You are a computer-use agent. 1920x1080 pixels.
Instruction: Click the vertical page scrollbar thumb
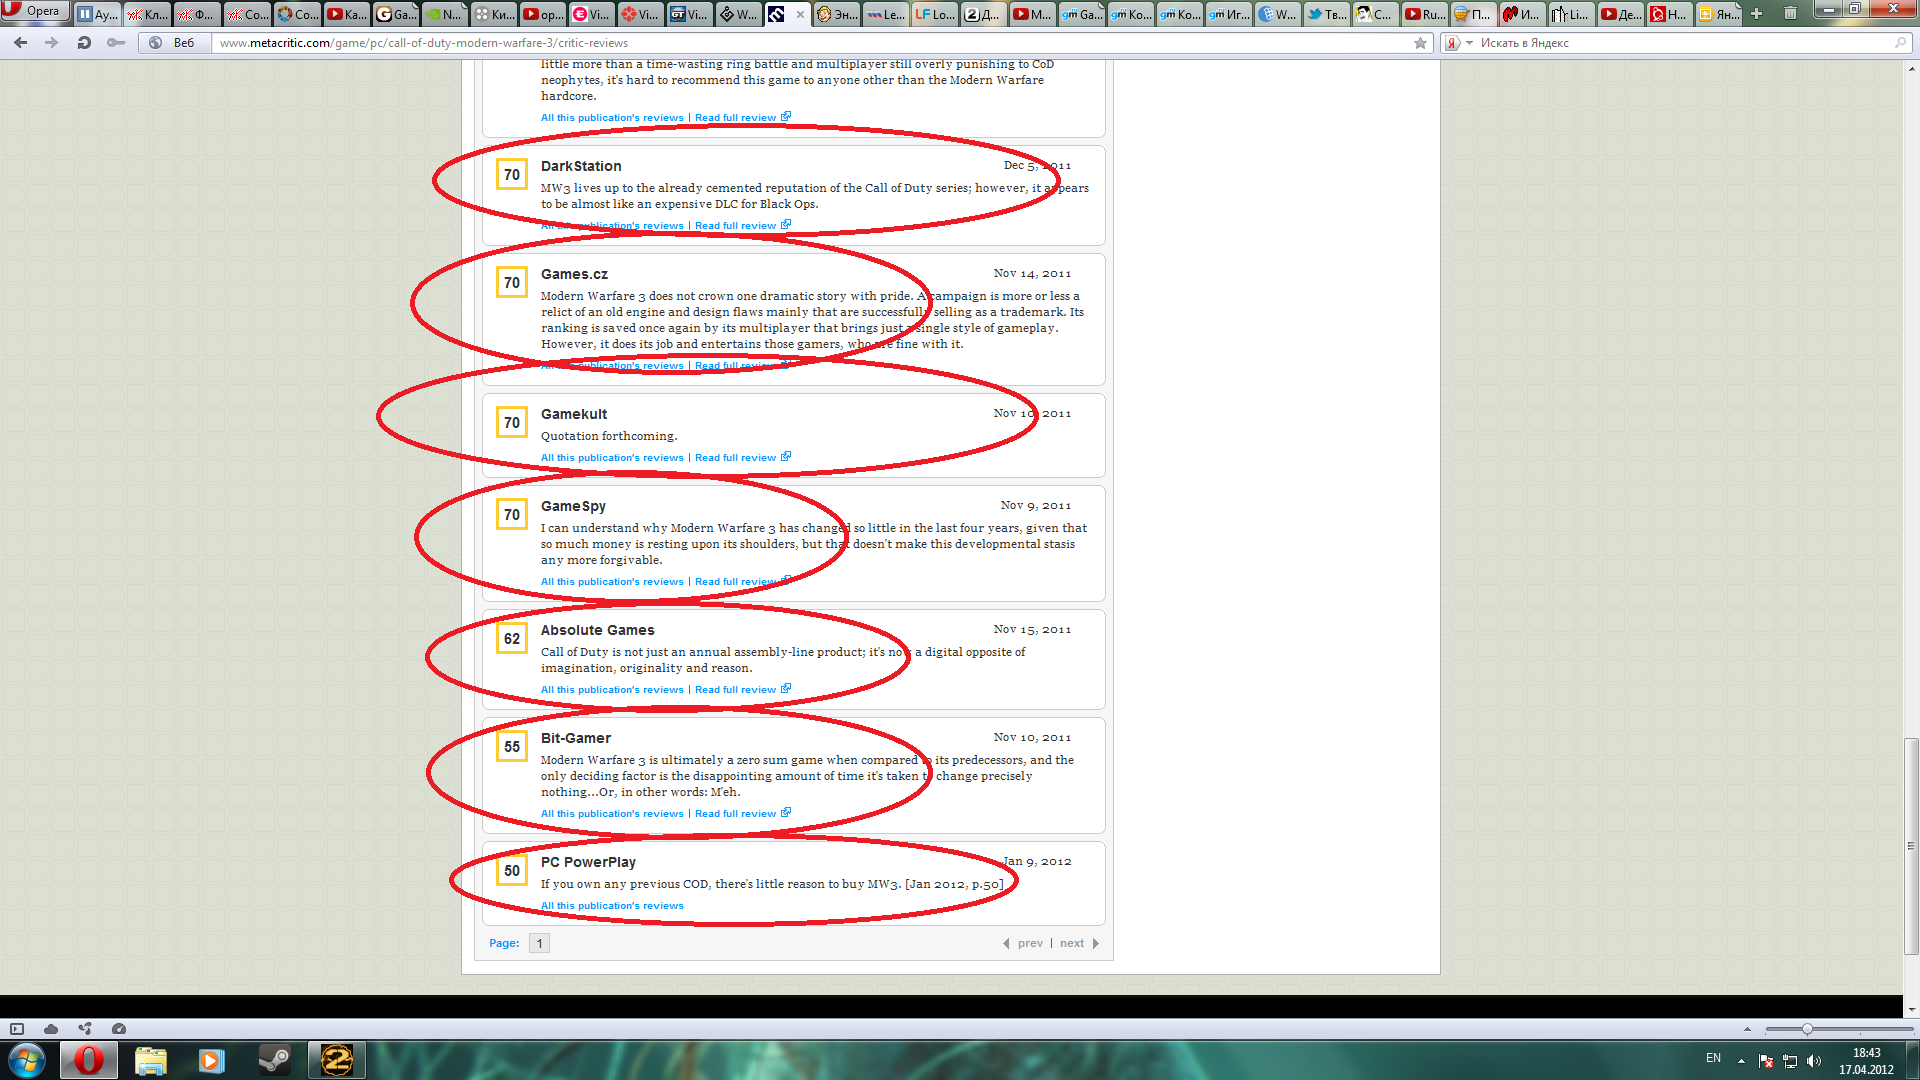1911,846
